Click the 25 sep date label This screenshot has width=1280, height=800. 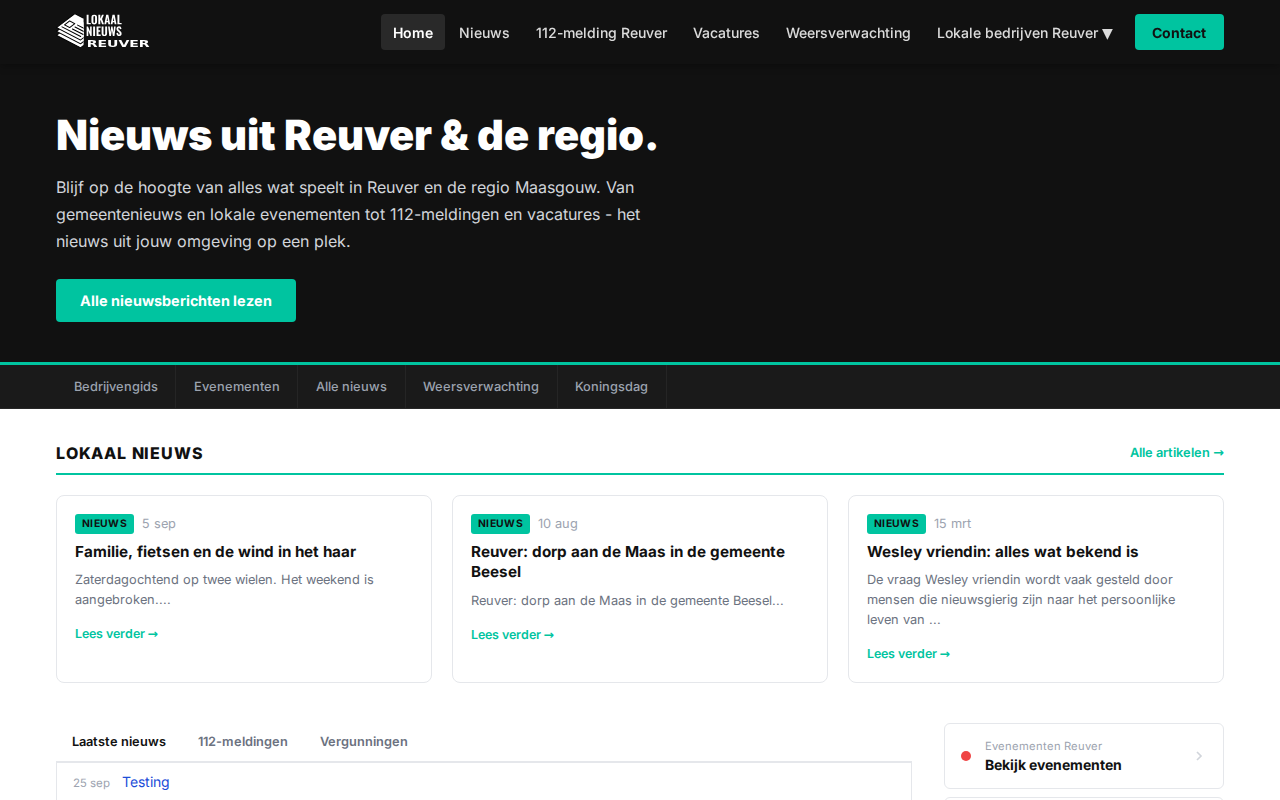(x=91, y=783)
